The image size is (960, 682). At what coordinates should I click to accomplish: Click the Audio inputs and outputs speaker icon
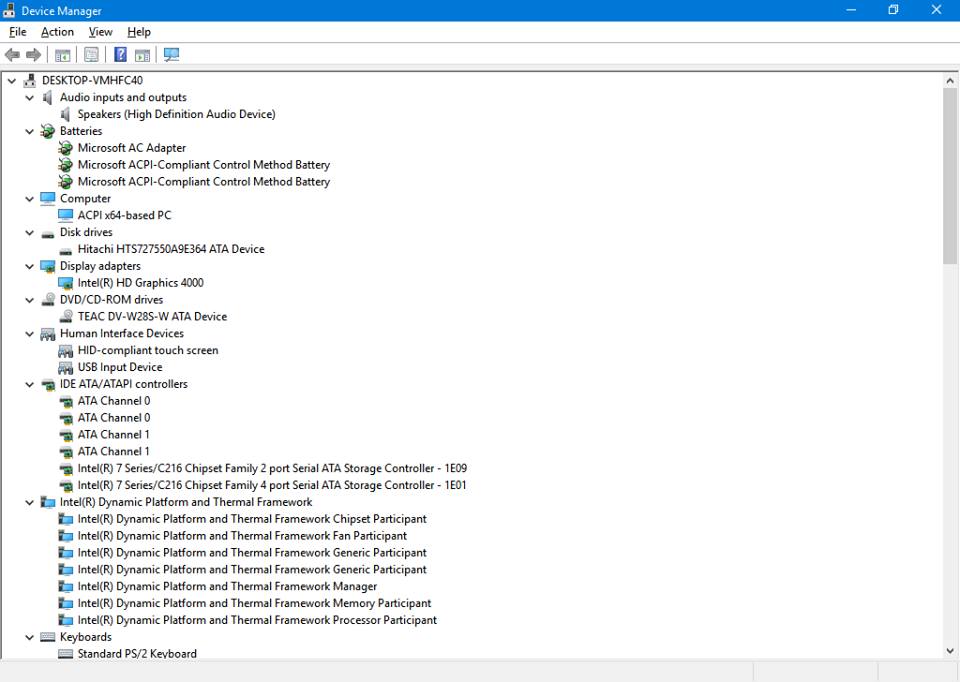pos(48,97)
